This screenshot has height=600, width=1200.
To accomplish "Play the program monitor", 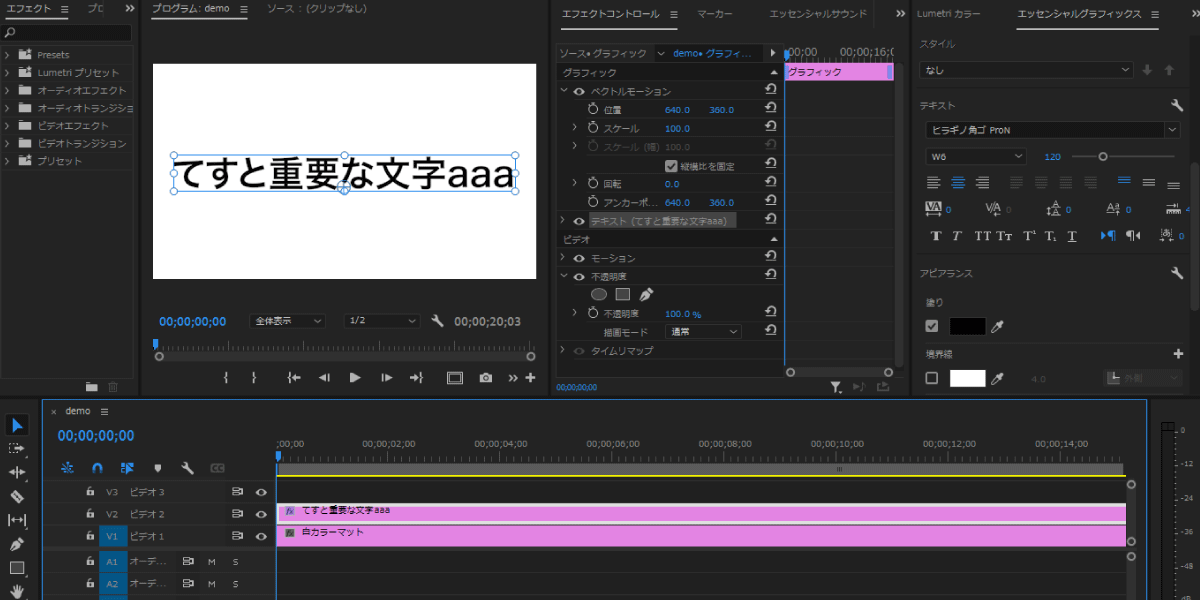I will (x=354, y=377).
